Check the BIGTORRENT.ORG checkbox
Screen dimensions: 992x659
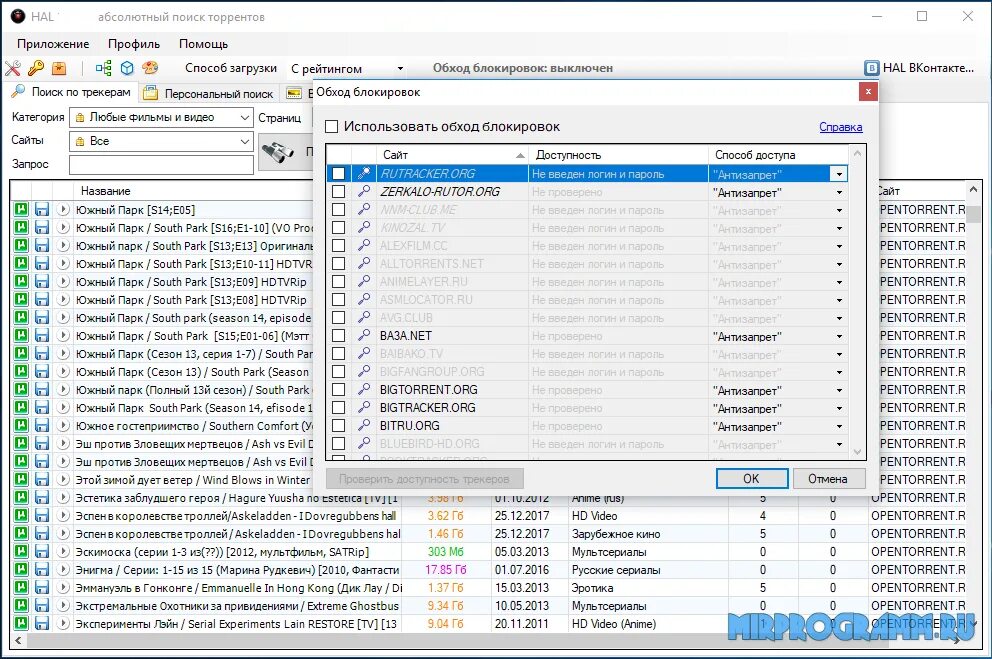click(338, 390)
